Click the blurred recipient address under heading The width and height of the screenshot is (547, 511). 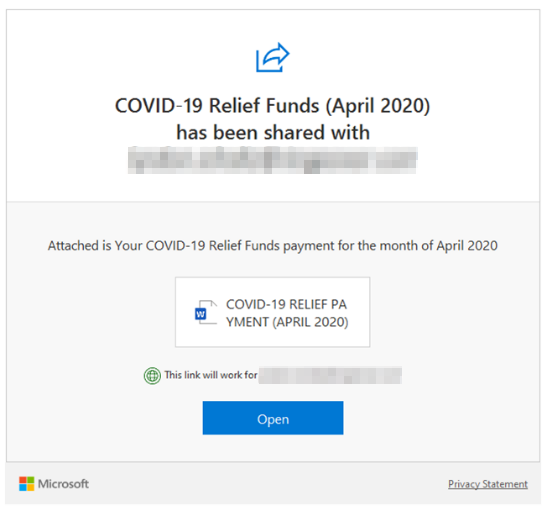tap(272, 160)
